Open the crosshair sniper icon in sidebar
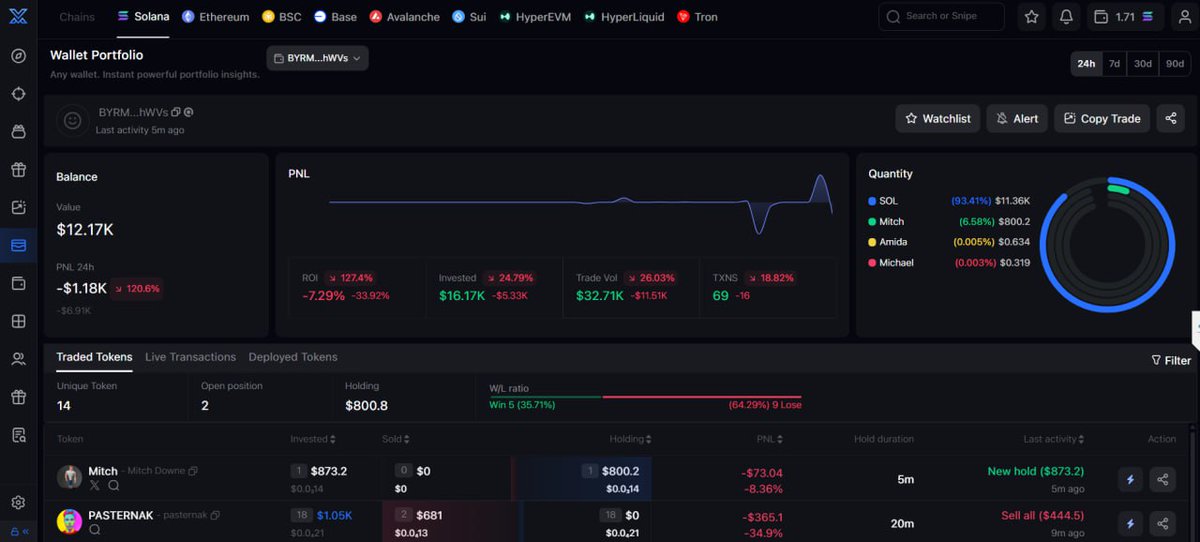The width and height of the screenshot is (1200, 542). point(18,93)
